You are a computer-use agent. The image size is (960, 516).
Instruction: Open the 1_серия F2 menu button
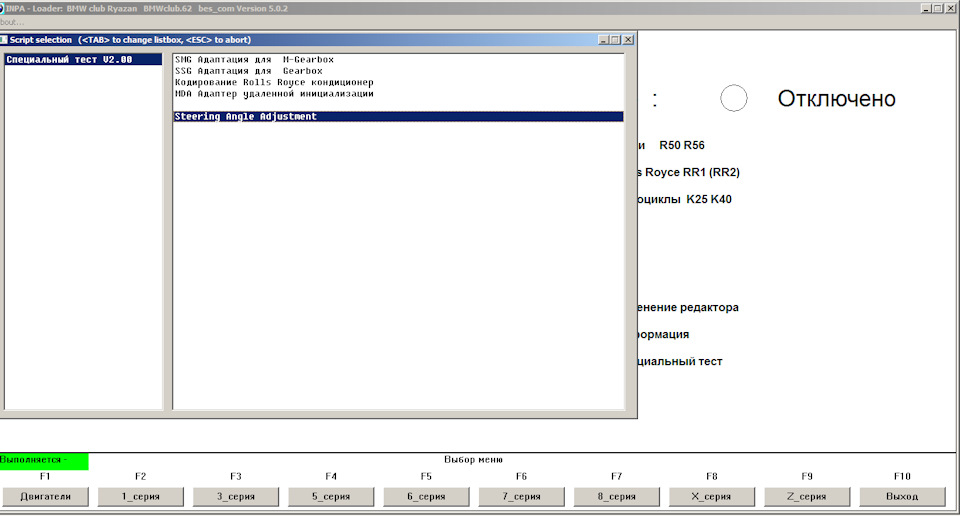141,496
